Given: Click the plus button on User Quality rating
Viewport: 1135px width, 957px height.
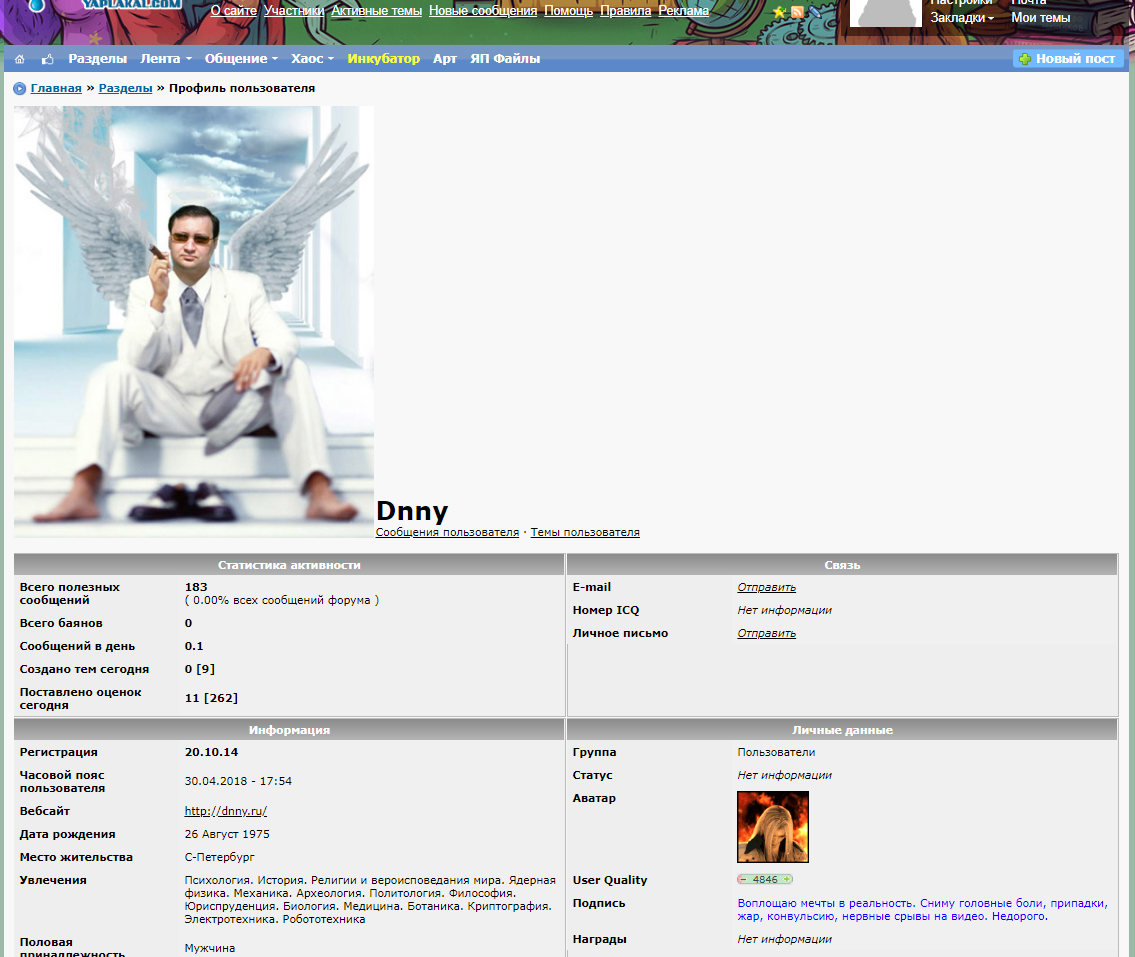Looking at the screenshot, I should [x=787, y=880].
